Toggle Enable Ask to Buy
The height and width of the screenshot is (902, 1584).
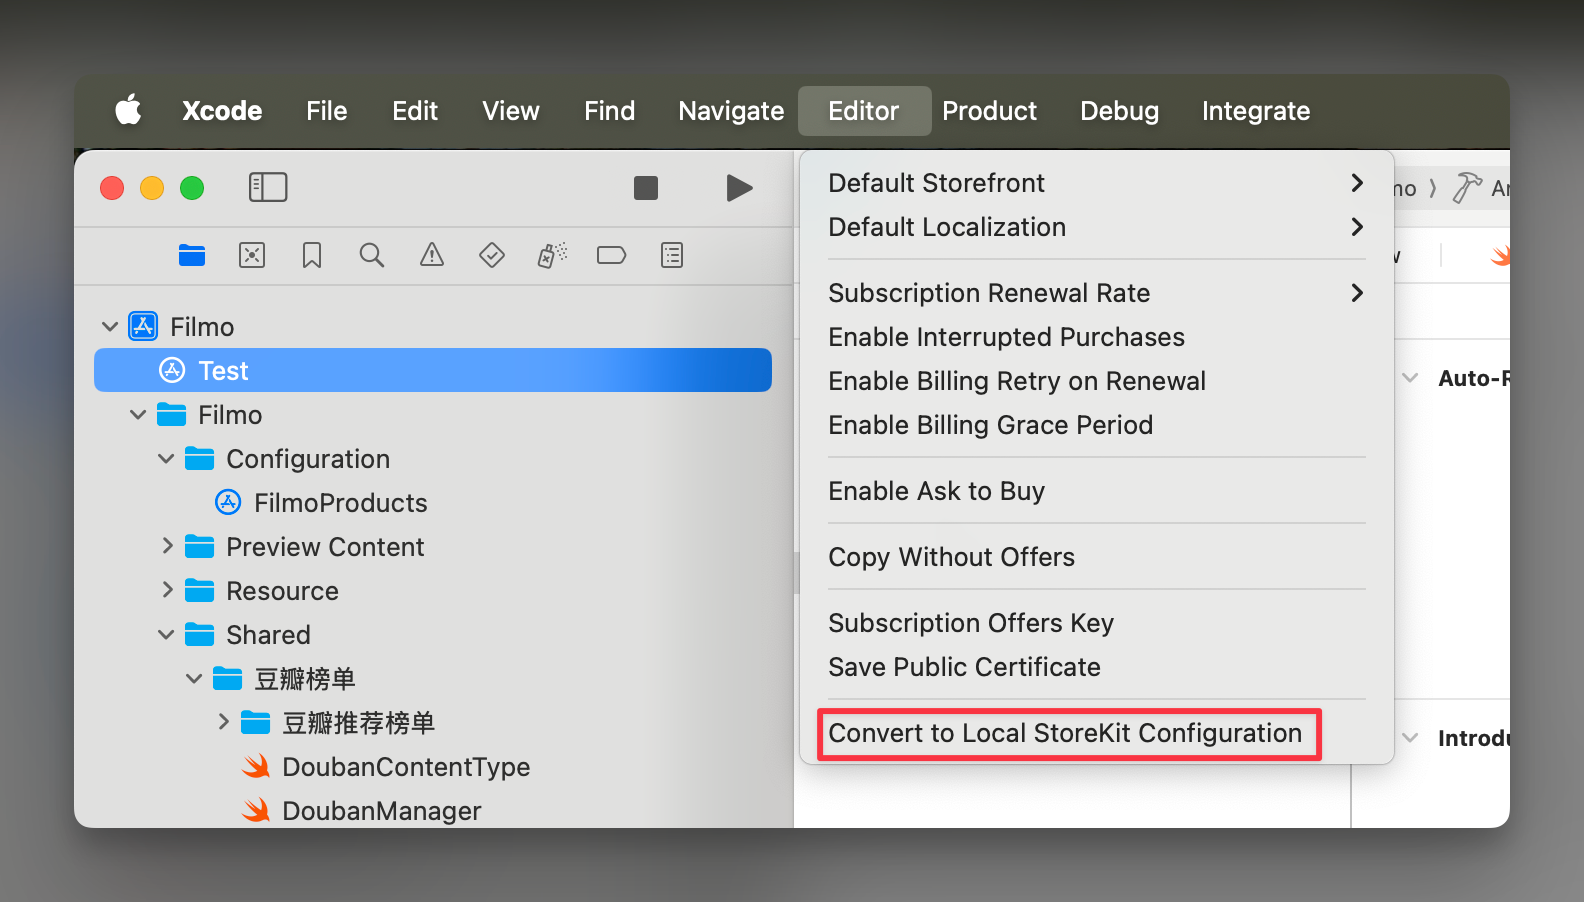(936, 491)
